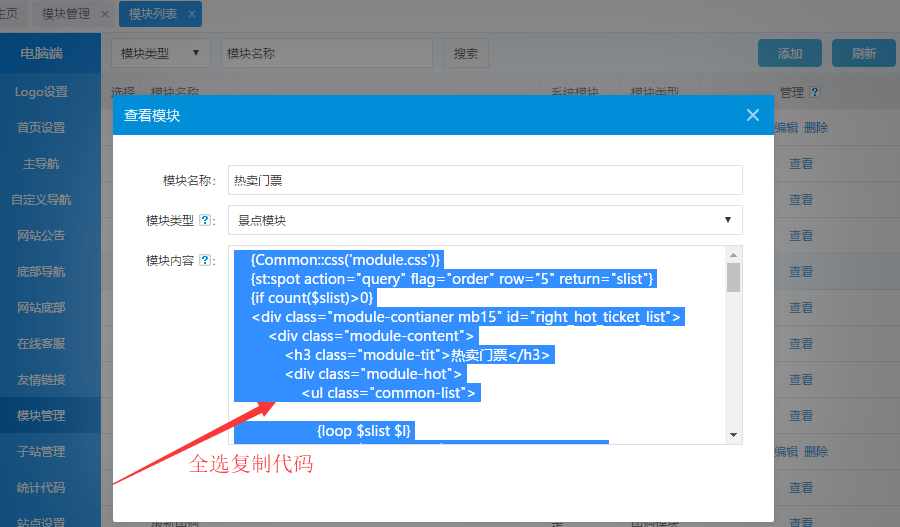Click the code box scrollbar down arrow
The height and width of the screenshot is (527, 900).
(x=733, y=435)
